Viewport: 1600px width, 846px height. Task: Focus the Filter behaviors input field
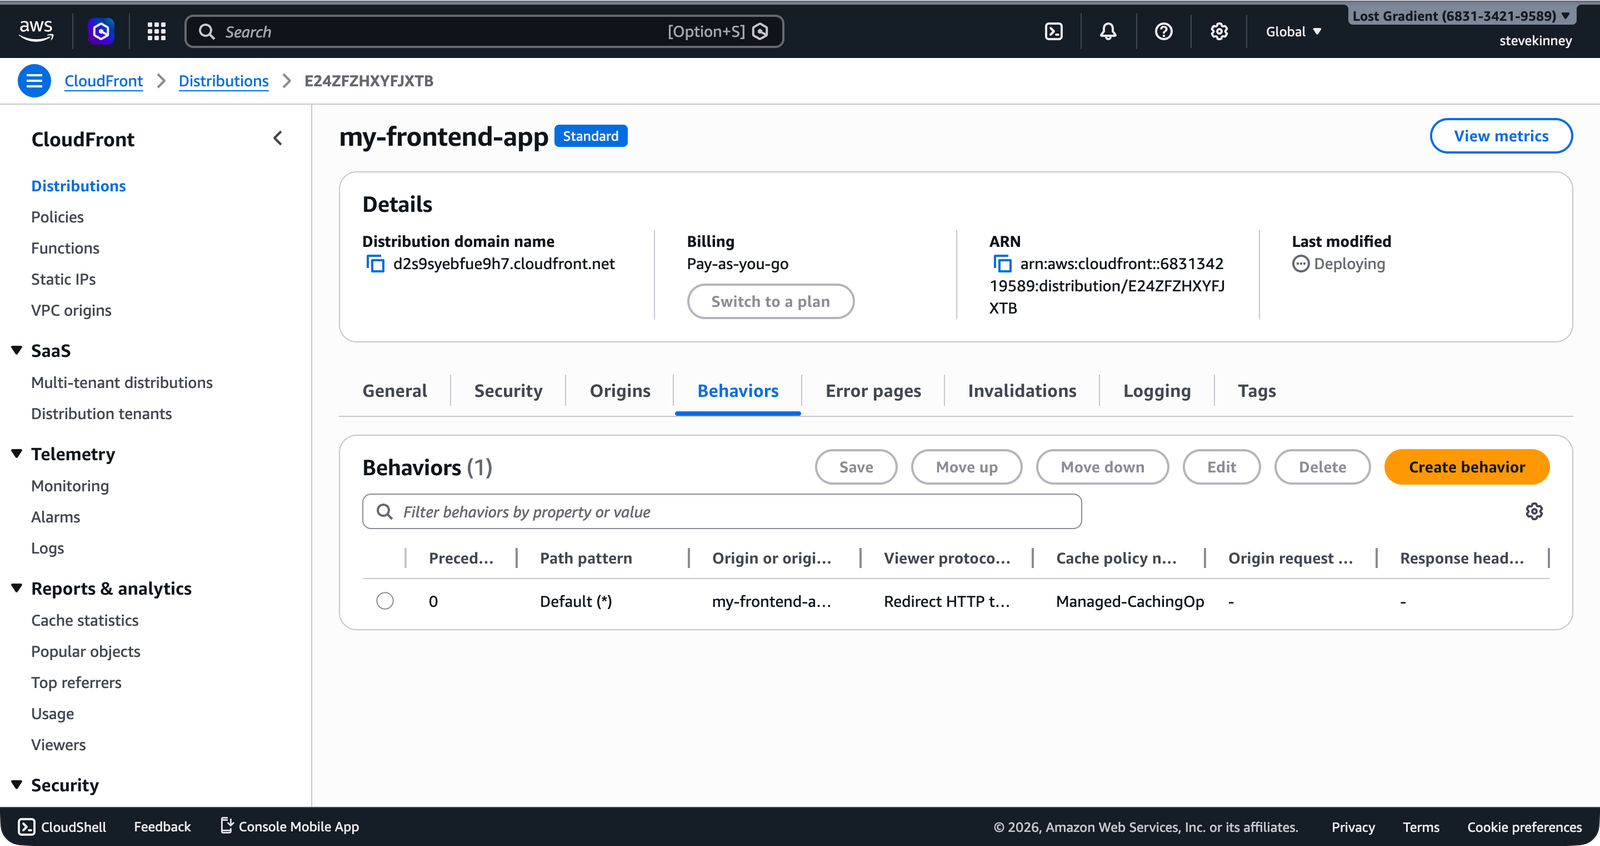(x=722, y=512)
